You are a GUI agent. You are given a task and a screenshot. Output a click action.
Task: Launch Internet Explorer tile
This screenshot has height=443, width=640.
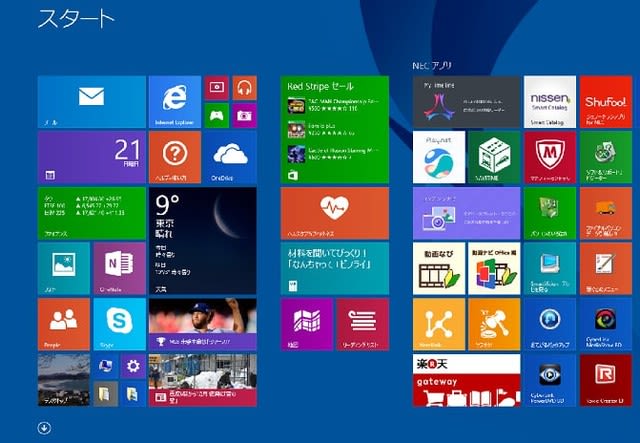pyautogui.click(x=175, y=102)
